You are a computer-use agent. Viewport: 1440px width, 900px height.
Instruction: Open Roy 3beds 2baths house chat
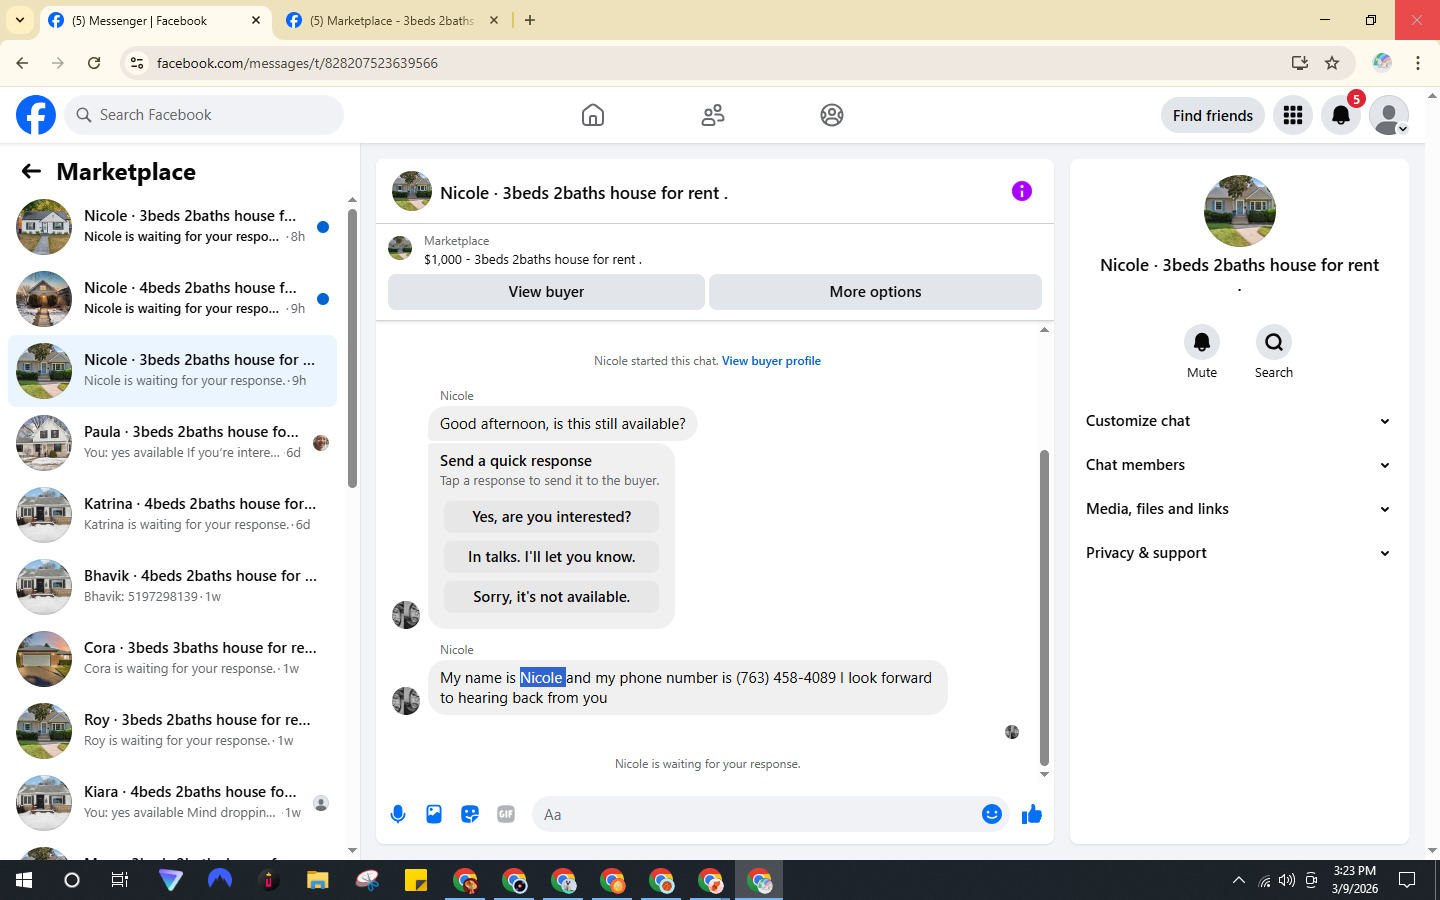[172, 730]
